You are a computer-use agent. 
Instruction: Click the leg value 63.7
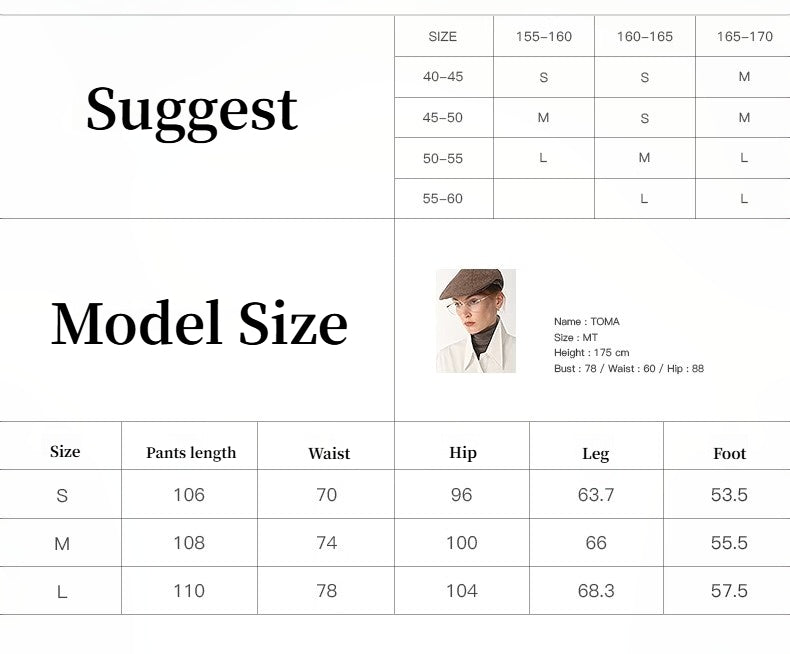pyautogui.click(x=595, y=495)
